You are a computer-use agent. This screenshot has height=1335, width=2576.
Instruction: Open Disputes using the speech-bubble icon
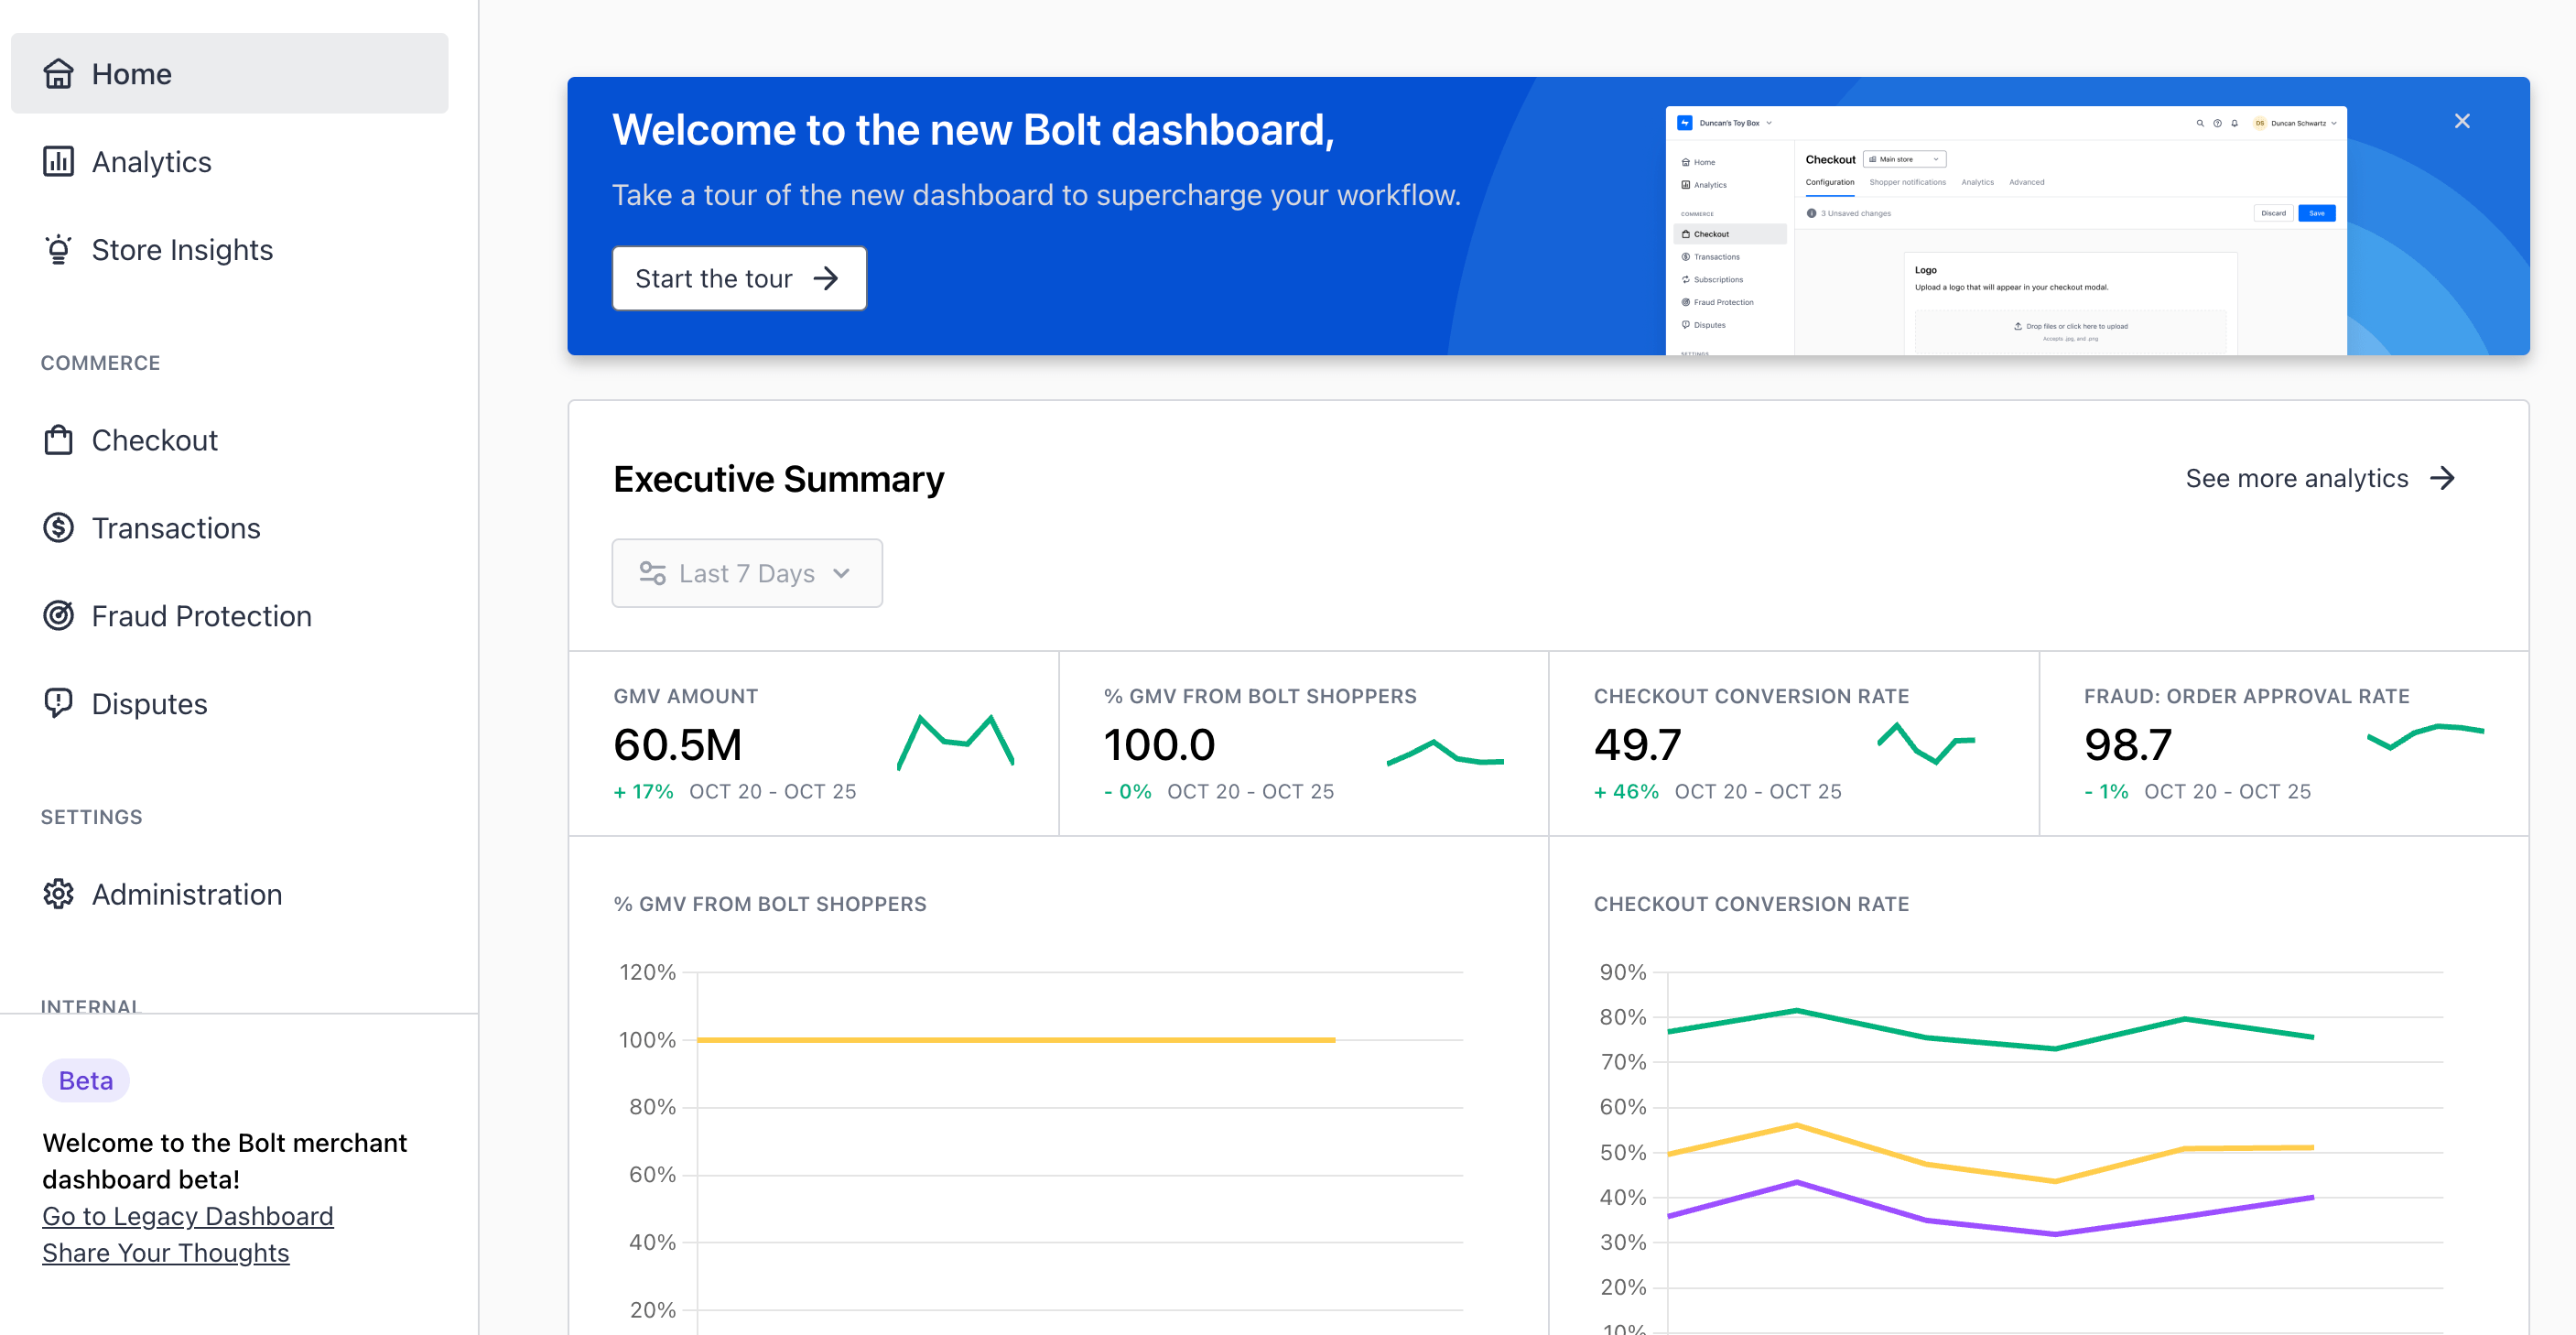pyautogui.click(x=59, y=703)
